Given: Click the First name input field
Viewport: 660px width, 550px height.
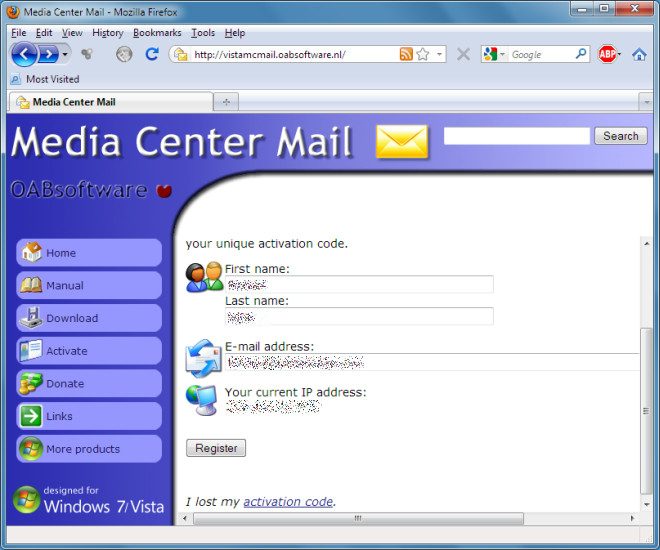Looking at the screenshot, I should pos(359,284).
